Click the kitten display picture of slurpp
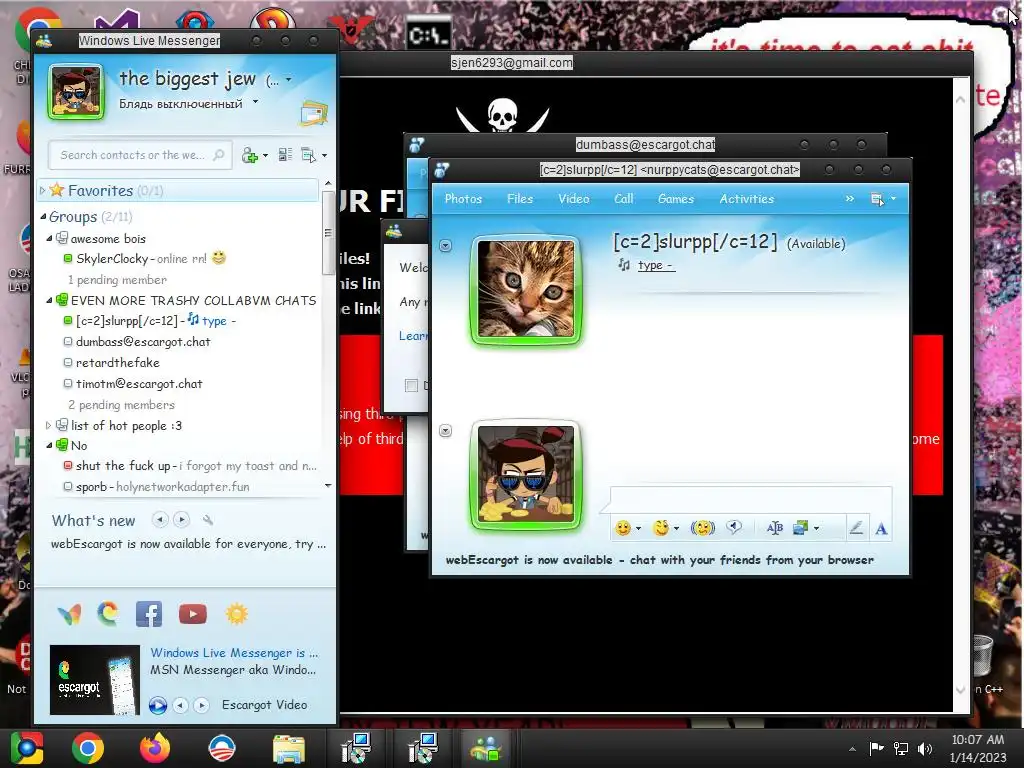Viewport: 1024px width, 768px height. click(x=526, y=289)
